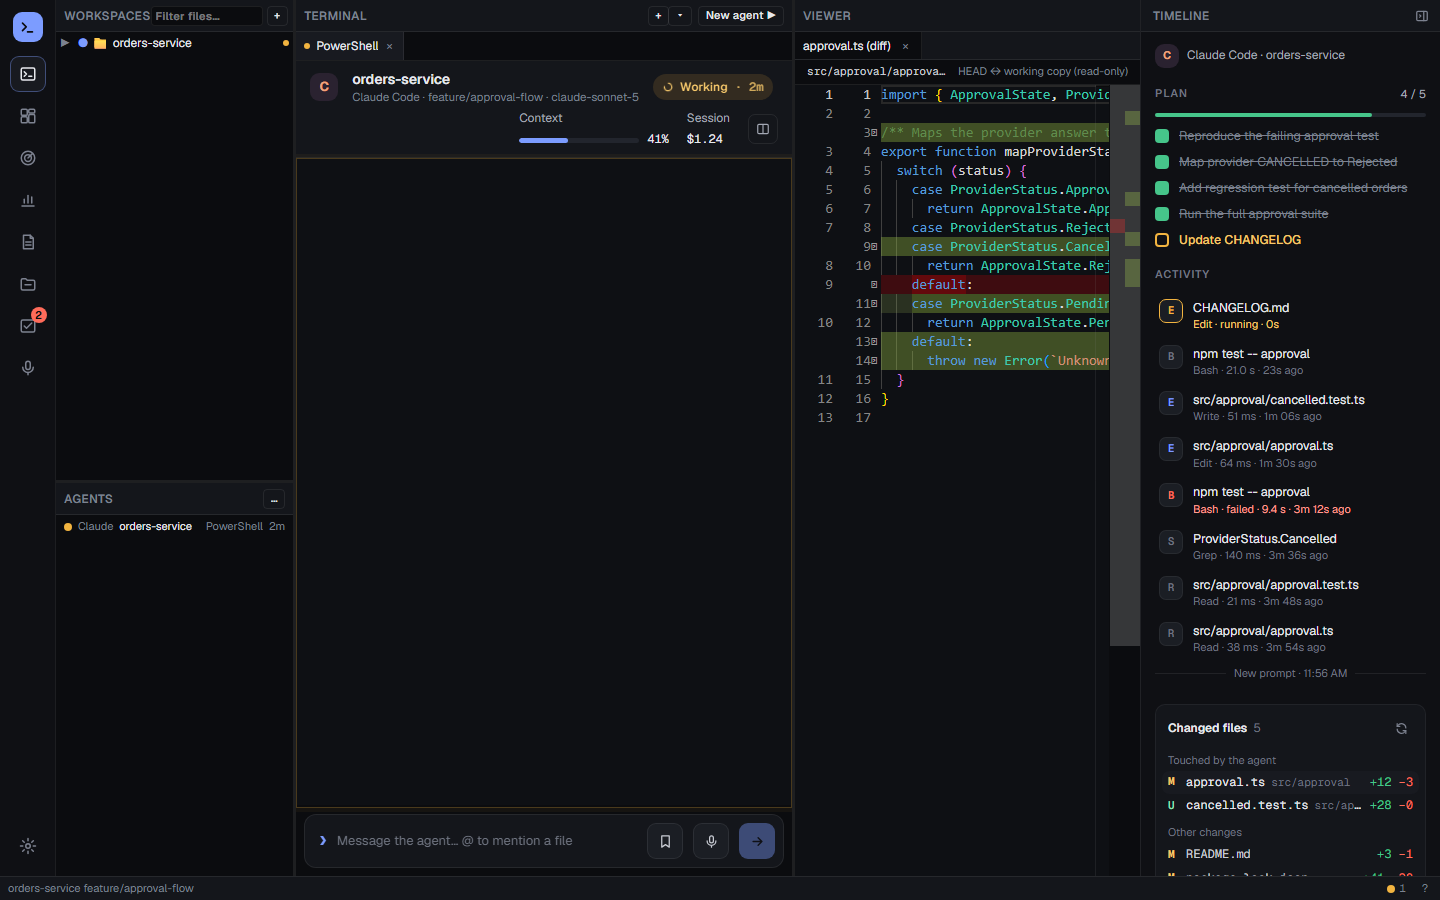Open the folder sidebar icon

pyautogui.click(x=28, y=284)
